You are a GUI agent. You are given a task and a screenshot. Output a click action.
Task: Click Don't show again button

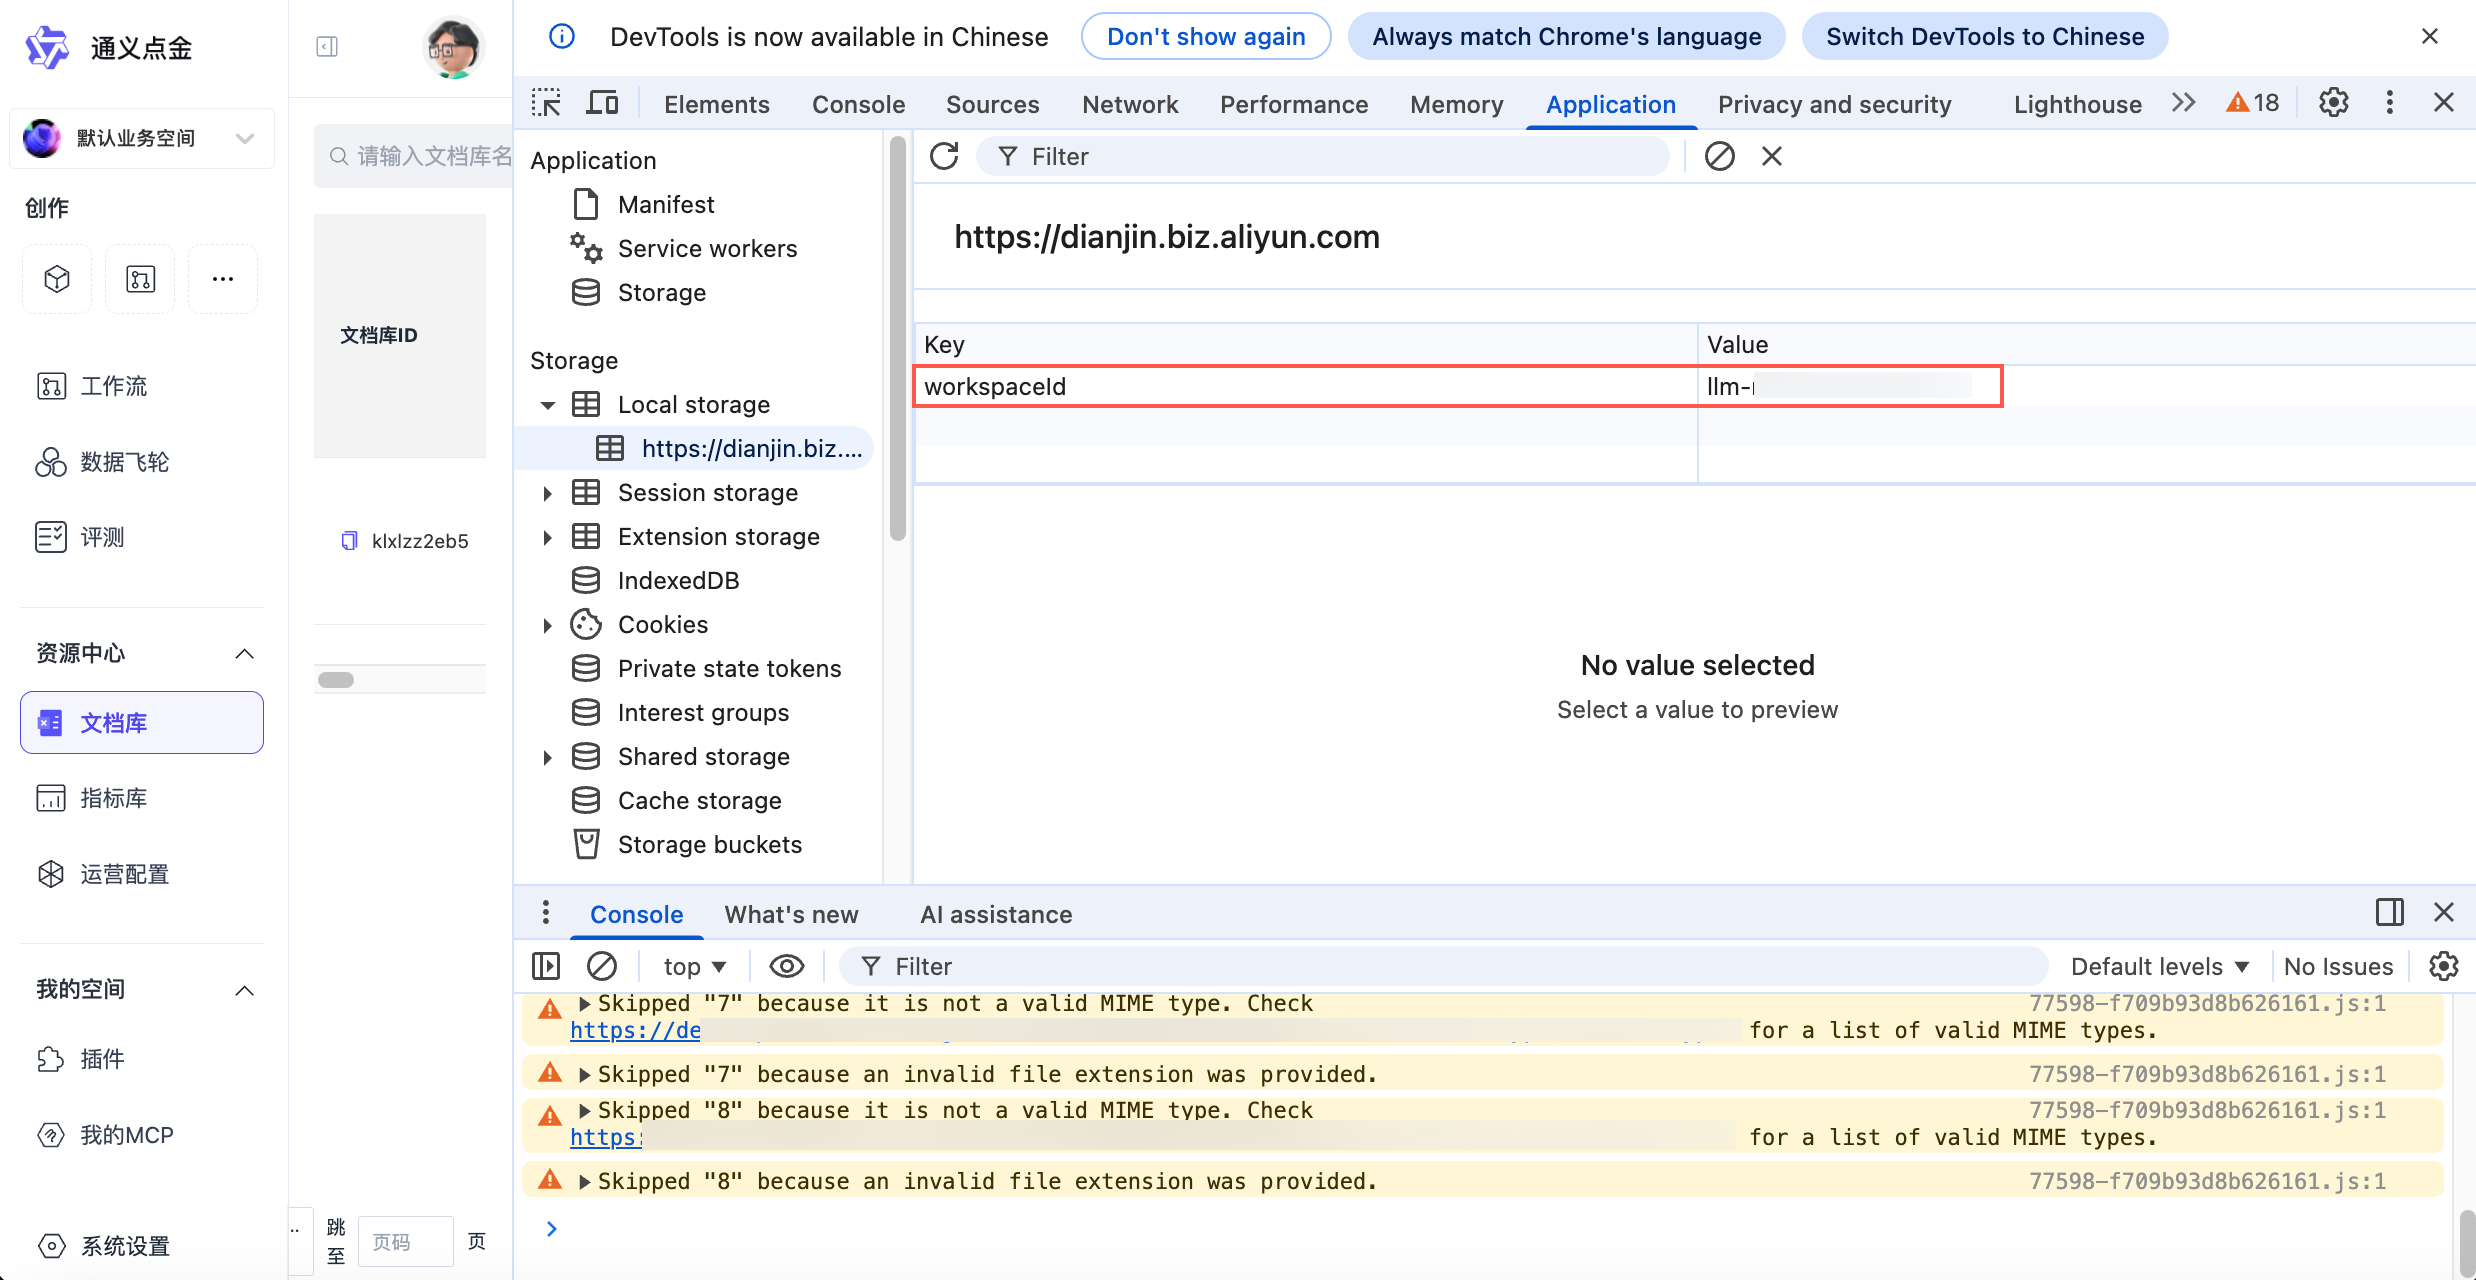pos(1205,37)
